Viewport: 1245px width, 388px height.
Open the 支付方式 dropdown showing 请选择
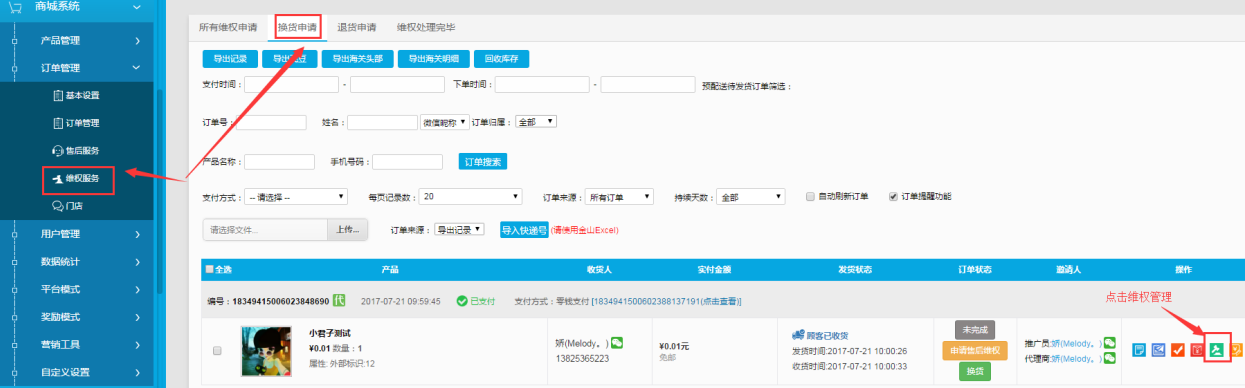(x=296, y=197)
